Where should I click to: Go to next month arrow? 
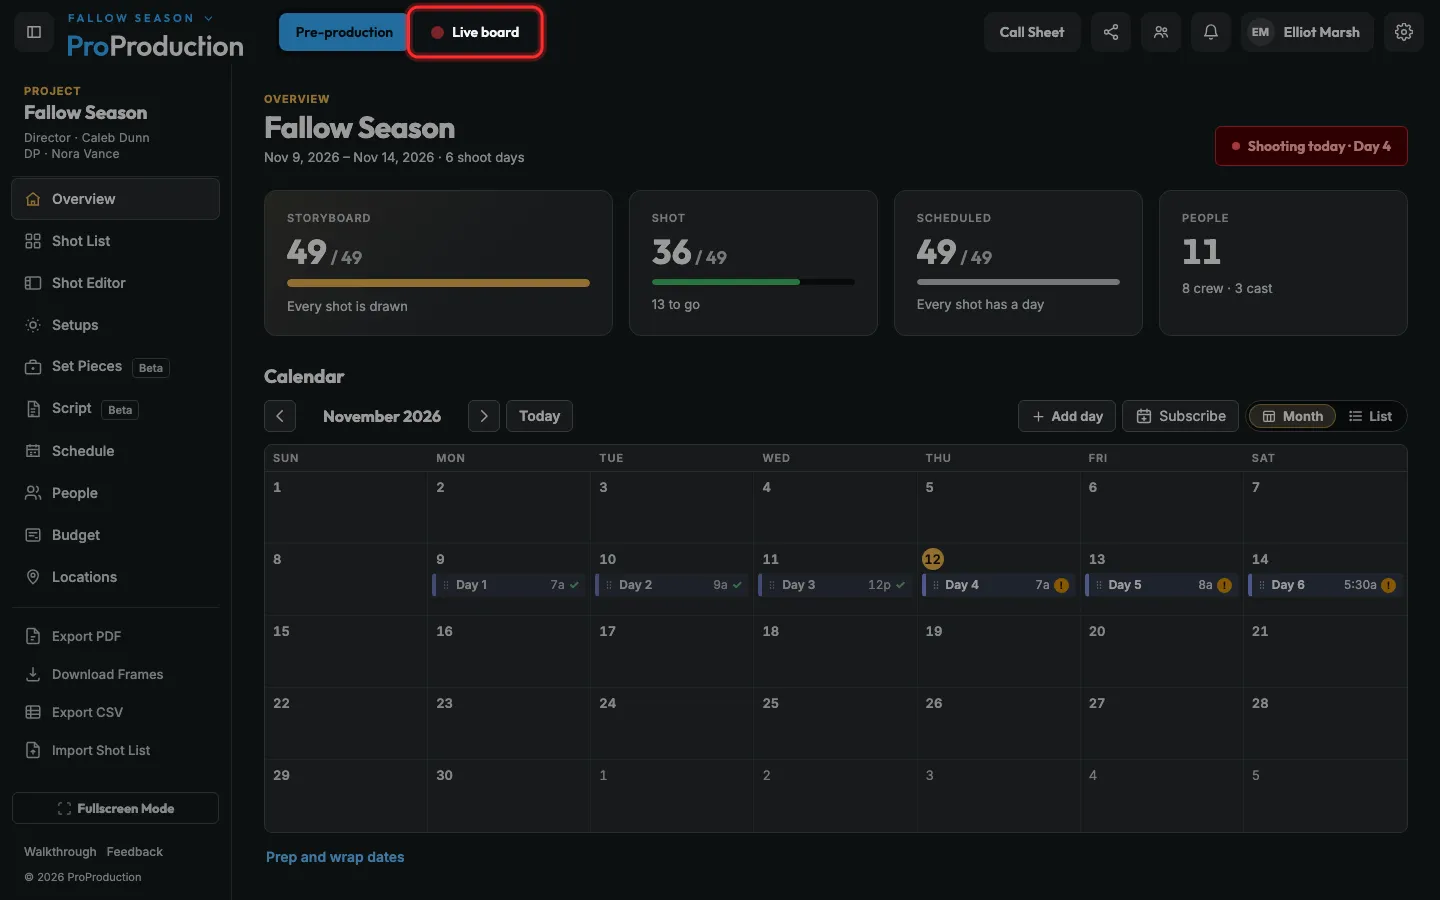(484, 416)
